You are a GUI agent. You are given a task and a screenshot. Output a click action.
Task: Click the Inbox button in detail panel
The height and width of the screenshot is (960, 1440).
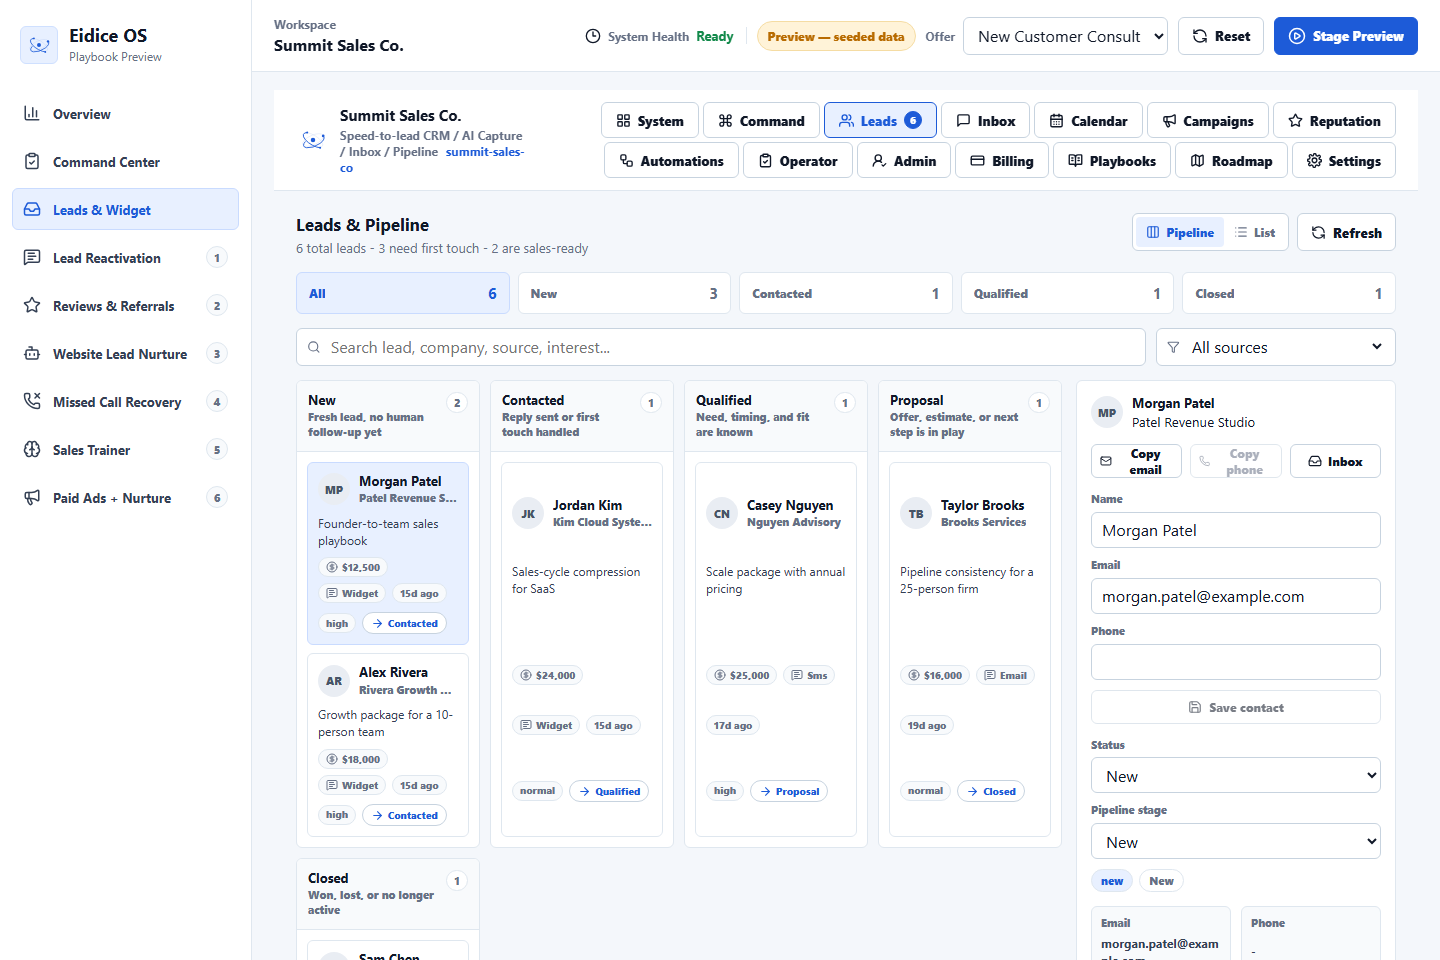click(1335, 461)
